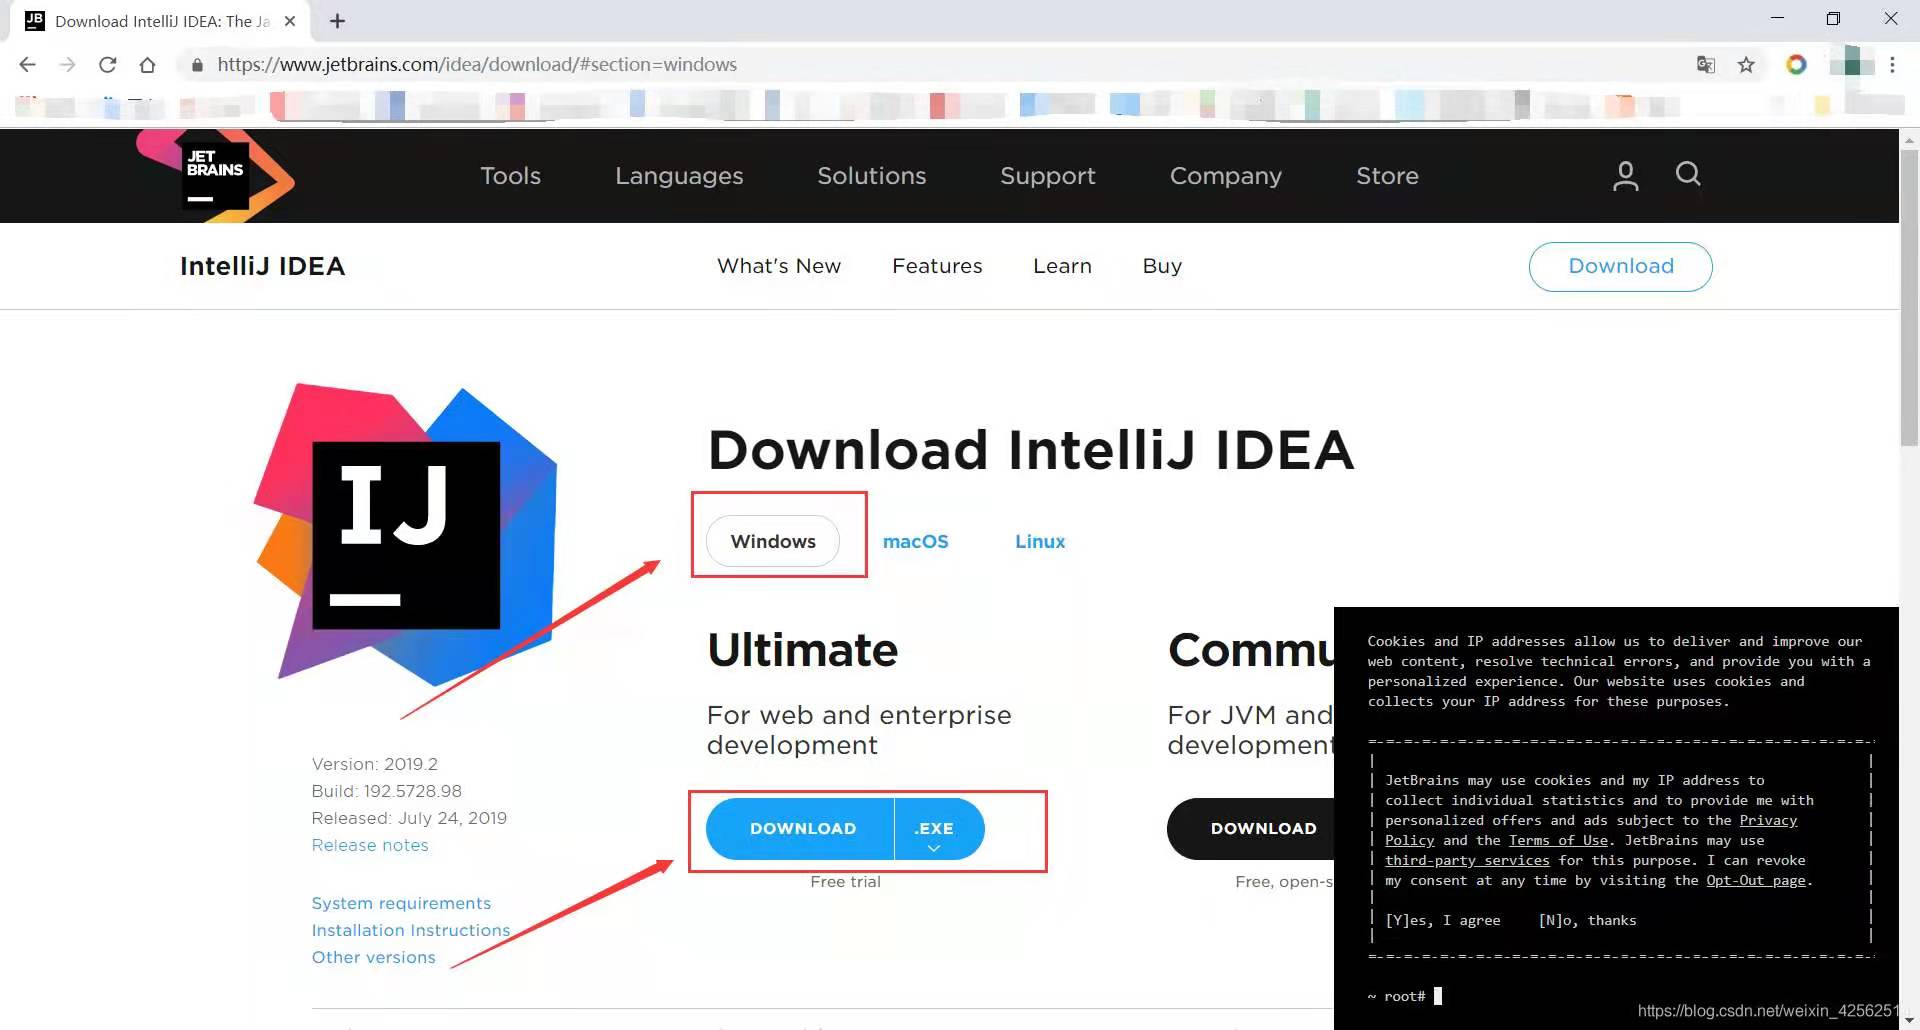
Task: Open Installation Instructions link
Action: pyautogui.click(x=411, y=930)
